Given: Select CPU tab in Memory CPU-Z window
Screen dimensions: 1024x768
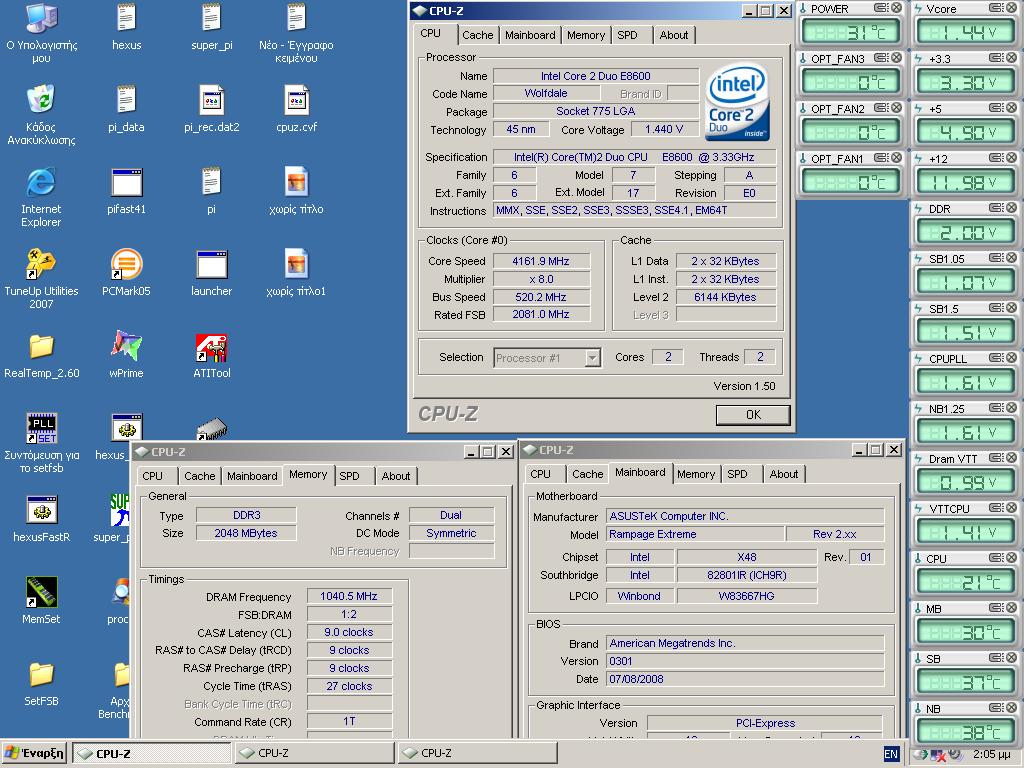Looking at the screenshot, I should coord(152,476).
